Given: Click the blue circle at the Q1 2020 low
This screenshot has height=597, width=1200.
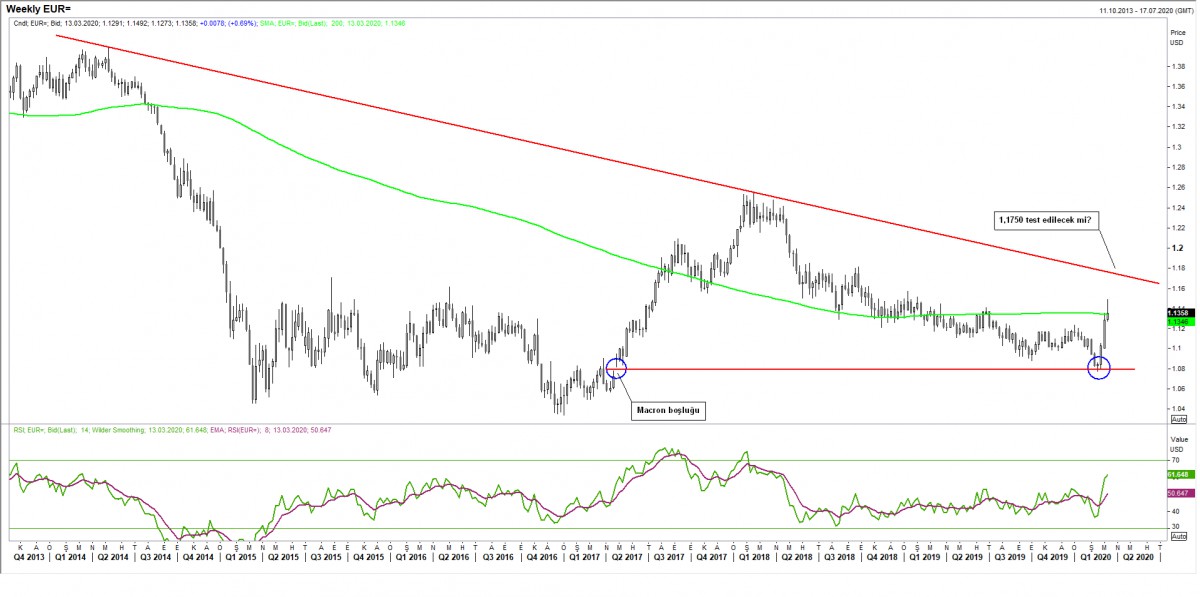Looking at the screenshot, I should tap(1098, 369).
